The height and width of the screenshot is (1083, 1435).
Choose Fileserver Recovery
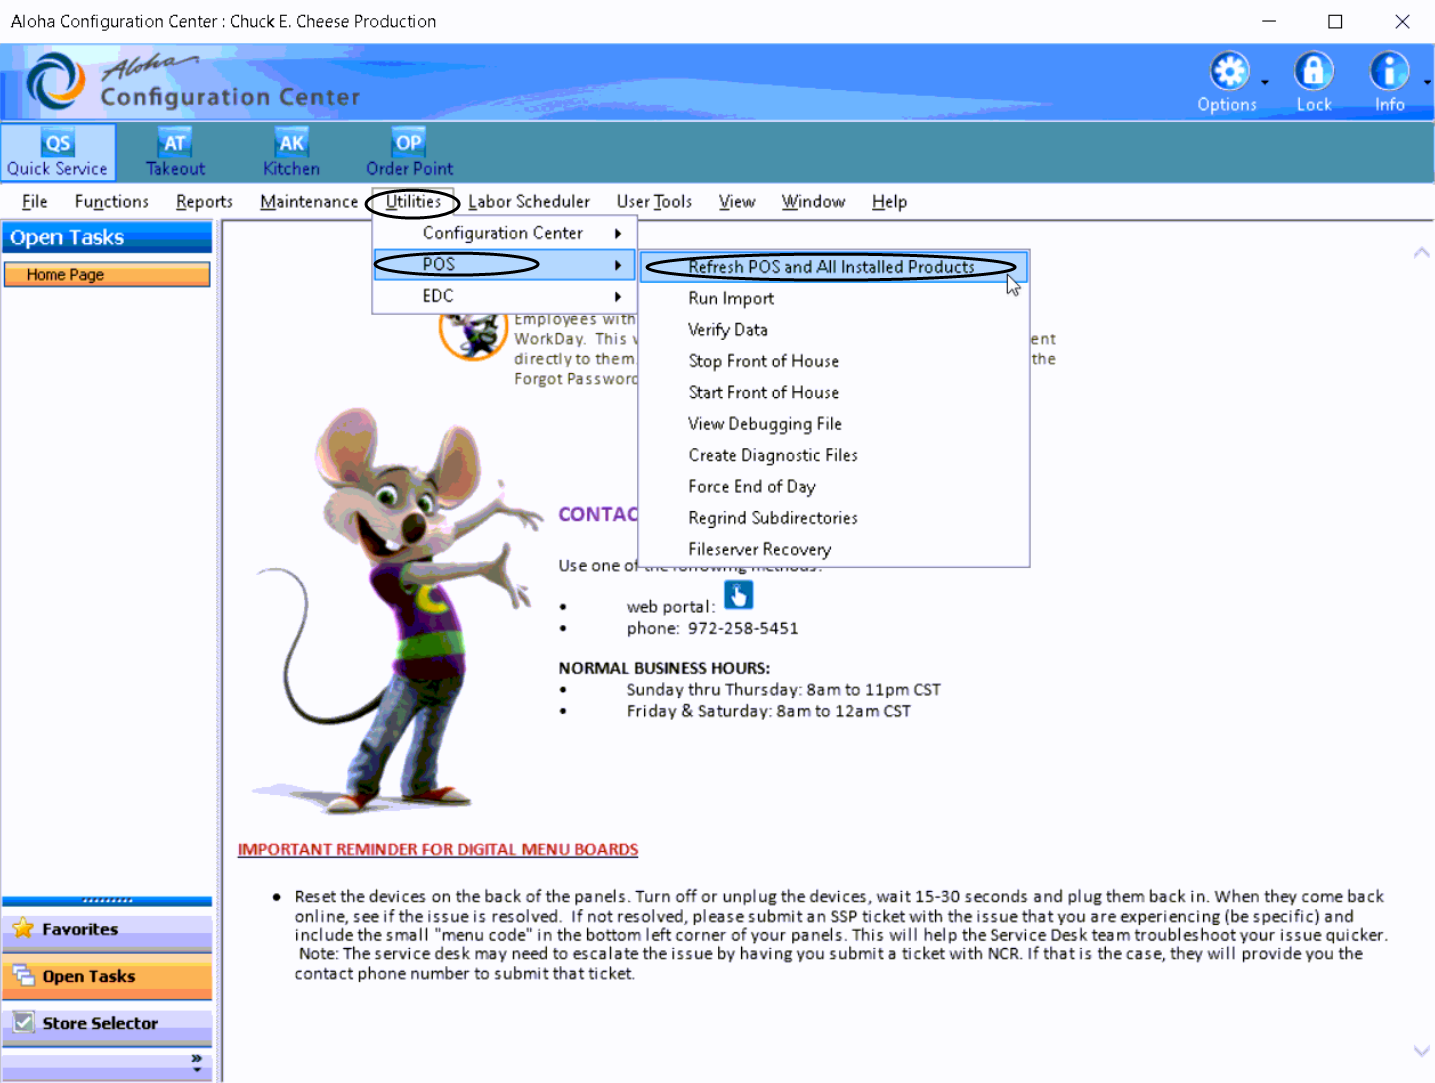tap(834, 549)
